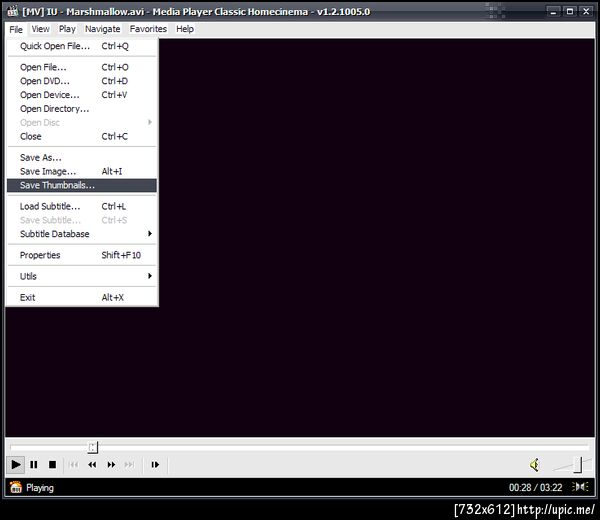This screenshot has width=600, height=520.
Task: Open Properties from File menu
Action: pyautogui.click(x=82, y=255)
